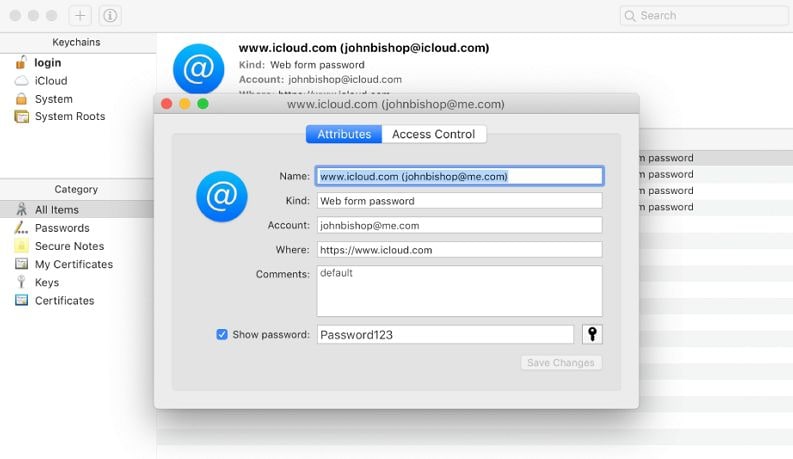Click the Where URL field
This screenshot has width=793, height=459.
(459, 250)
